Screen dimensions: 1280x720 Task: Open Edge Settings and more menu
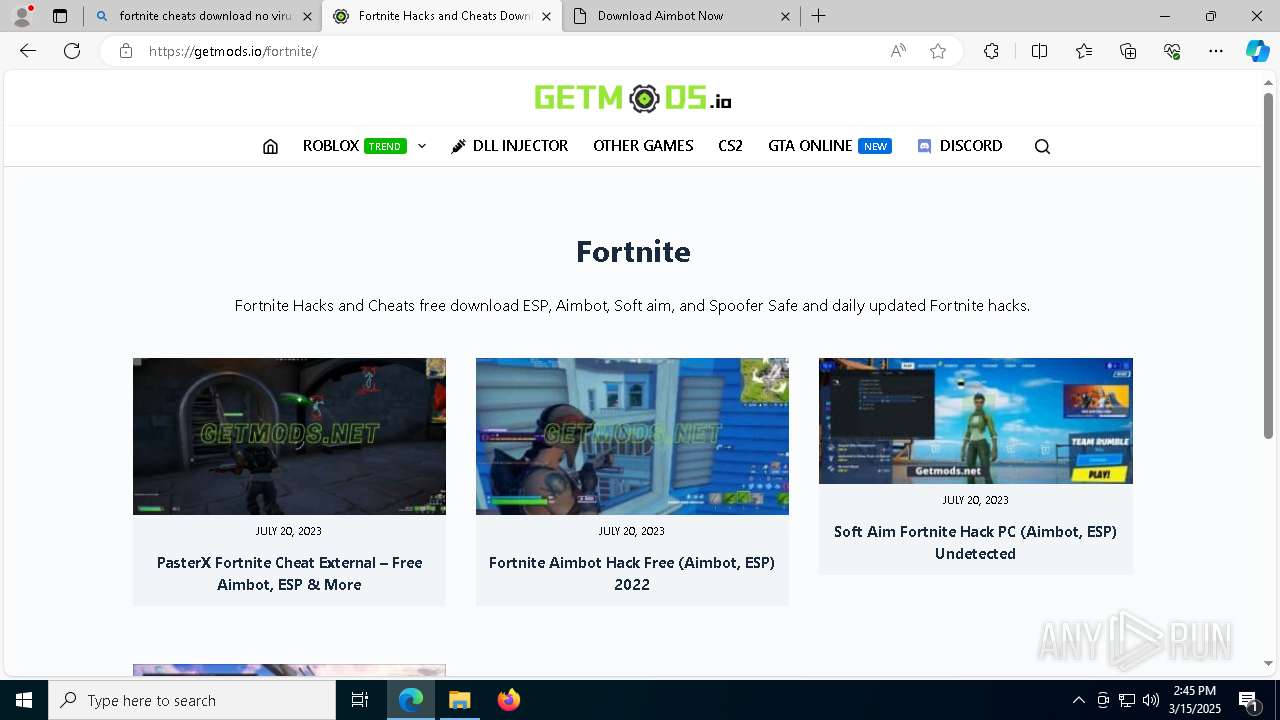pyautogui.click(x=1216, y=51)
